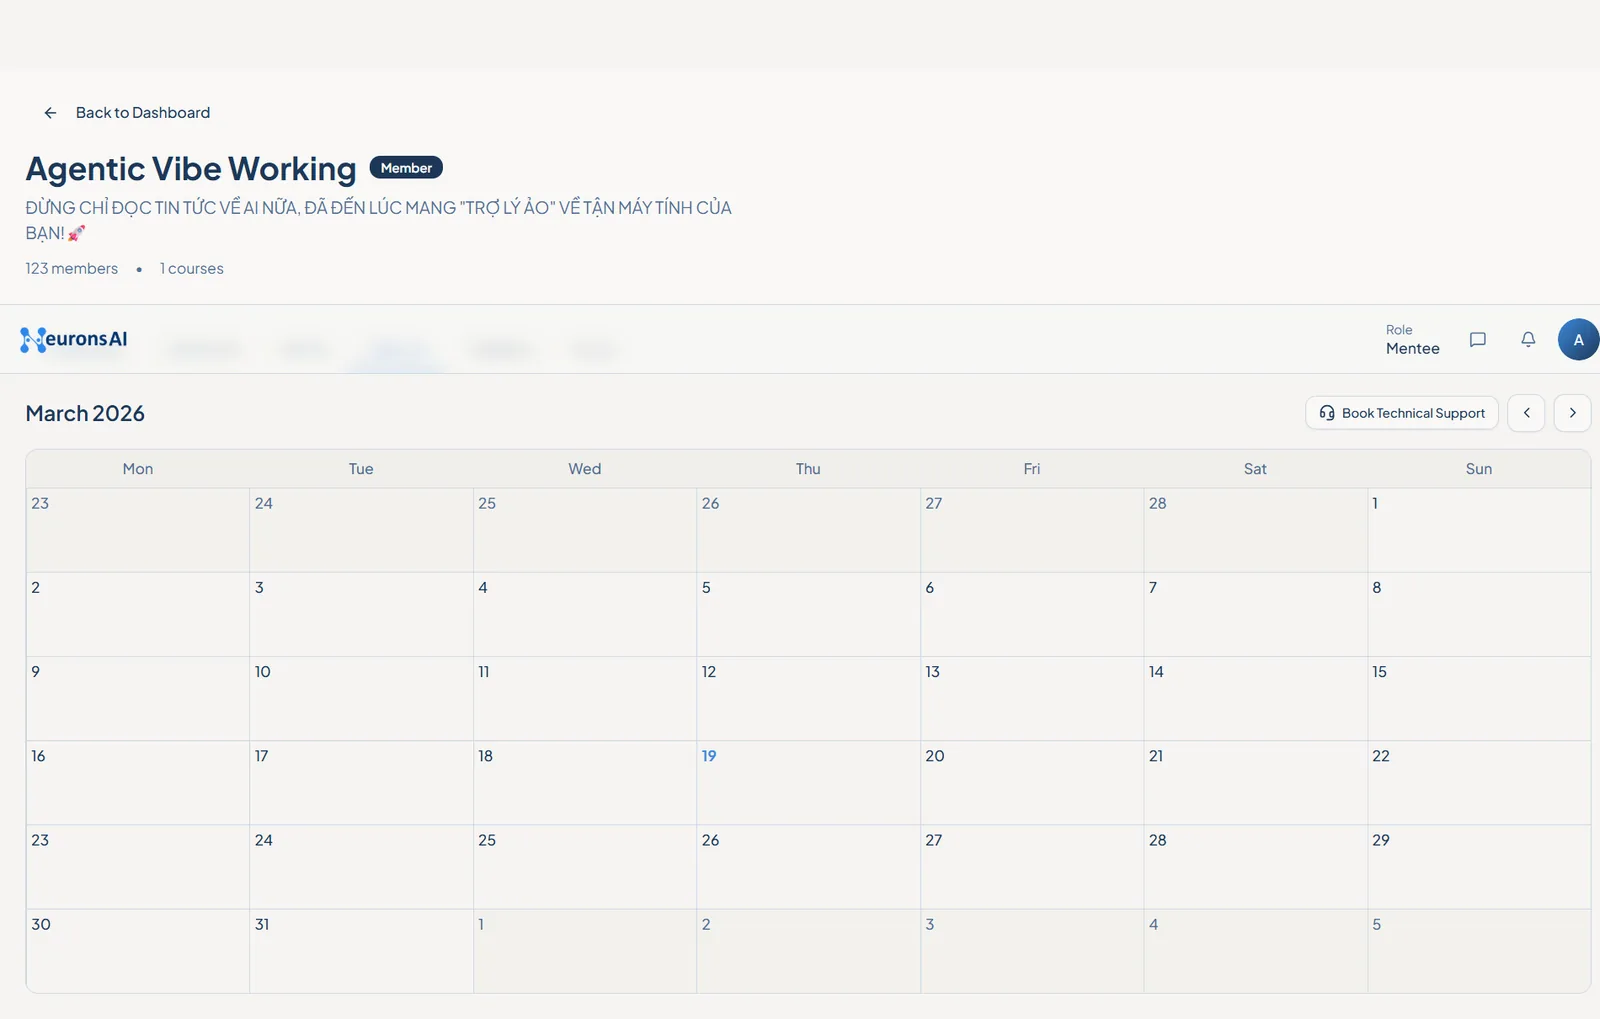Image resolution: width=1600 pixels, height=1019 pixels.
Task: Select March 15 calendar cell
Action: (x=1479, y=699)
